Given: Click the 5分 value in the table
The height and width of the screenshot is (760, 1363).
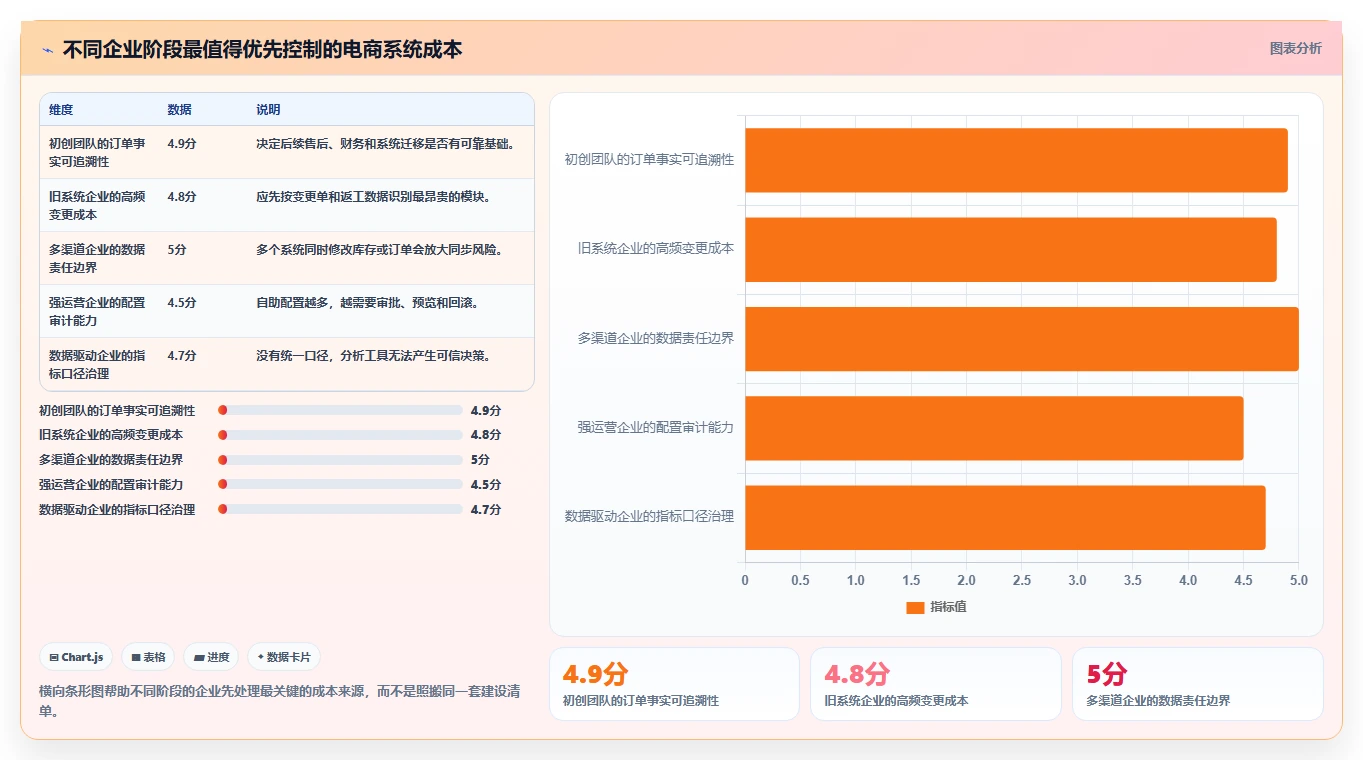Looking at the screenshot, I should 177,250.
